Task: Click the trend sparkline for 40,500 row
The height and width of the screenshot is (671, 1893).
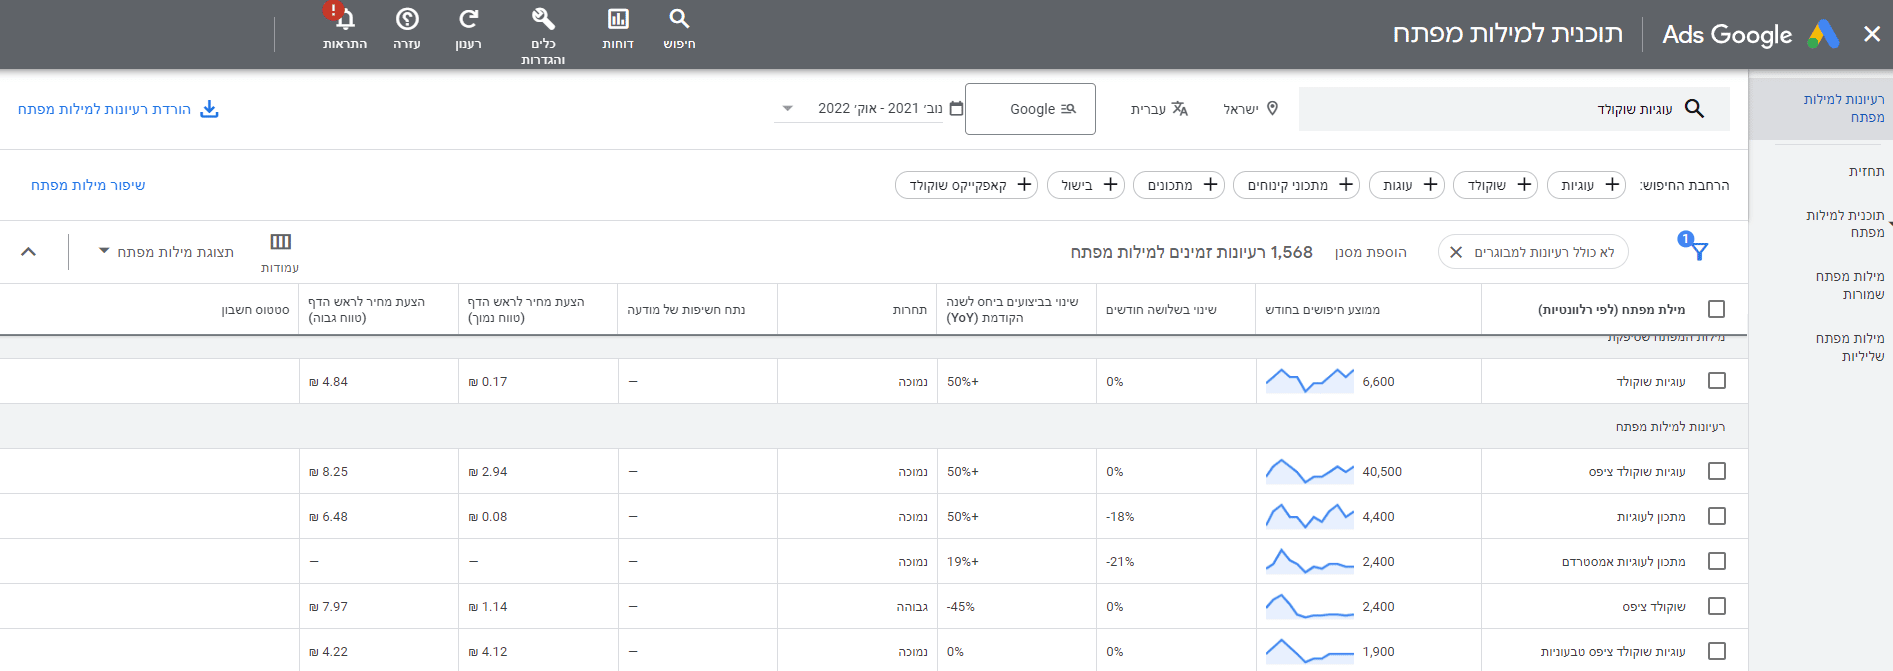Action: pos(1309,471)
